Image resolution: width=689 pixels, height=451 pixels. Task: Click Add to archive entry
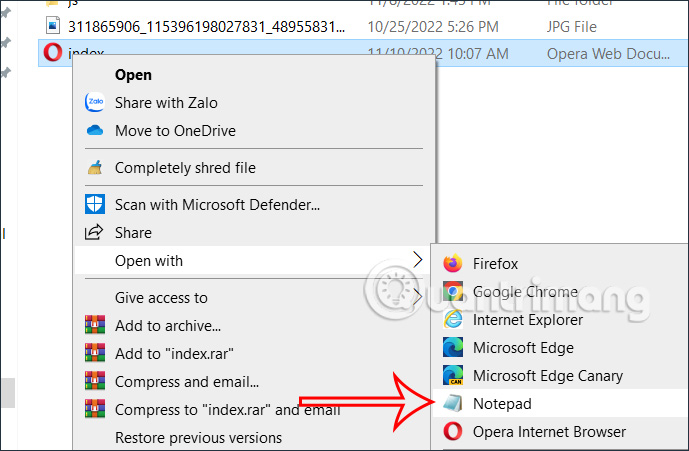(x=168, y=325)
